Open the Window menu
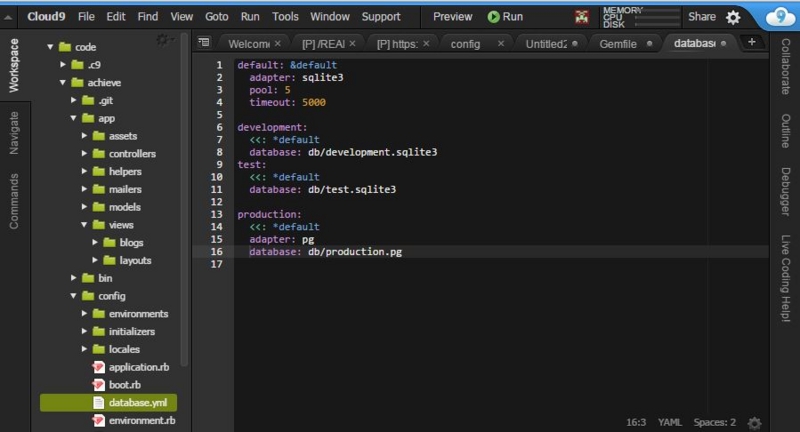The image size is (800, 432). tap(330, 17)
